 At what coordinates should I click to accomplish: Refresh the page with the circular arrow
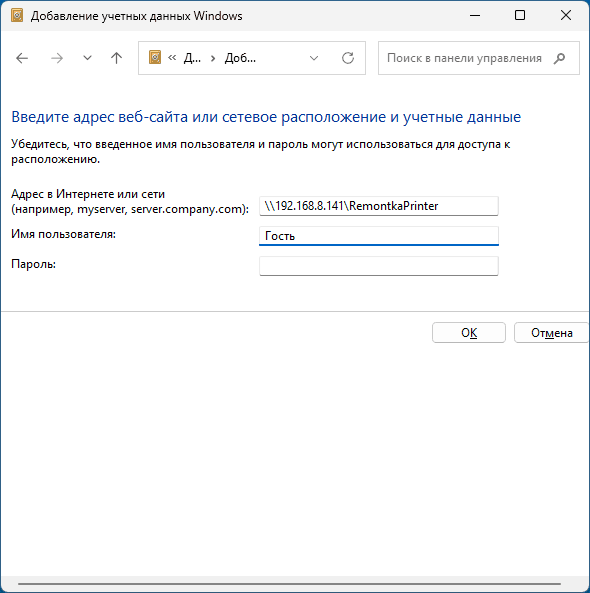click(x=348, y=58)
